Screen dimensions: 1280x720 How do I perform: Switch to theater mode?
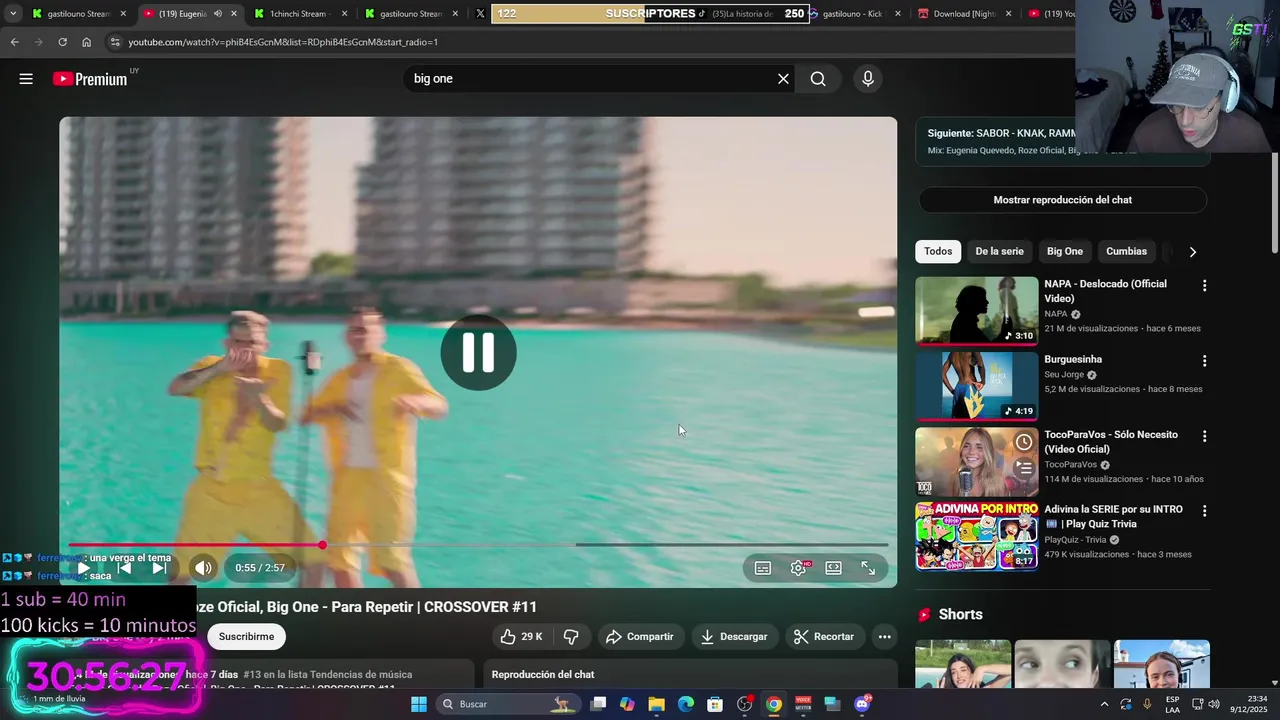pos(833,568)
